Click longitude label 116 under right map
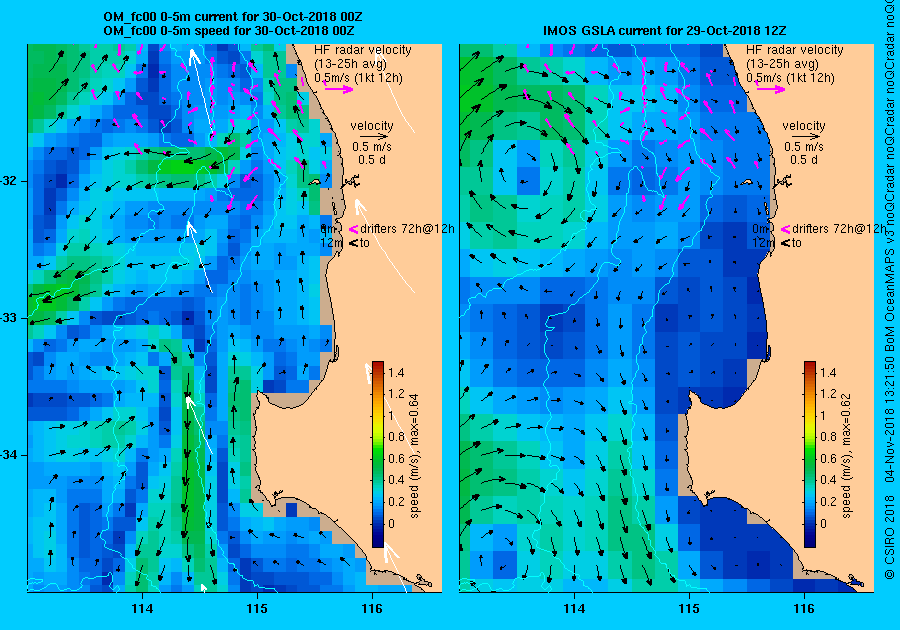Image resolution: width=900 pixels, height=630 pixels. (804, 609)
